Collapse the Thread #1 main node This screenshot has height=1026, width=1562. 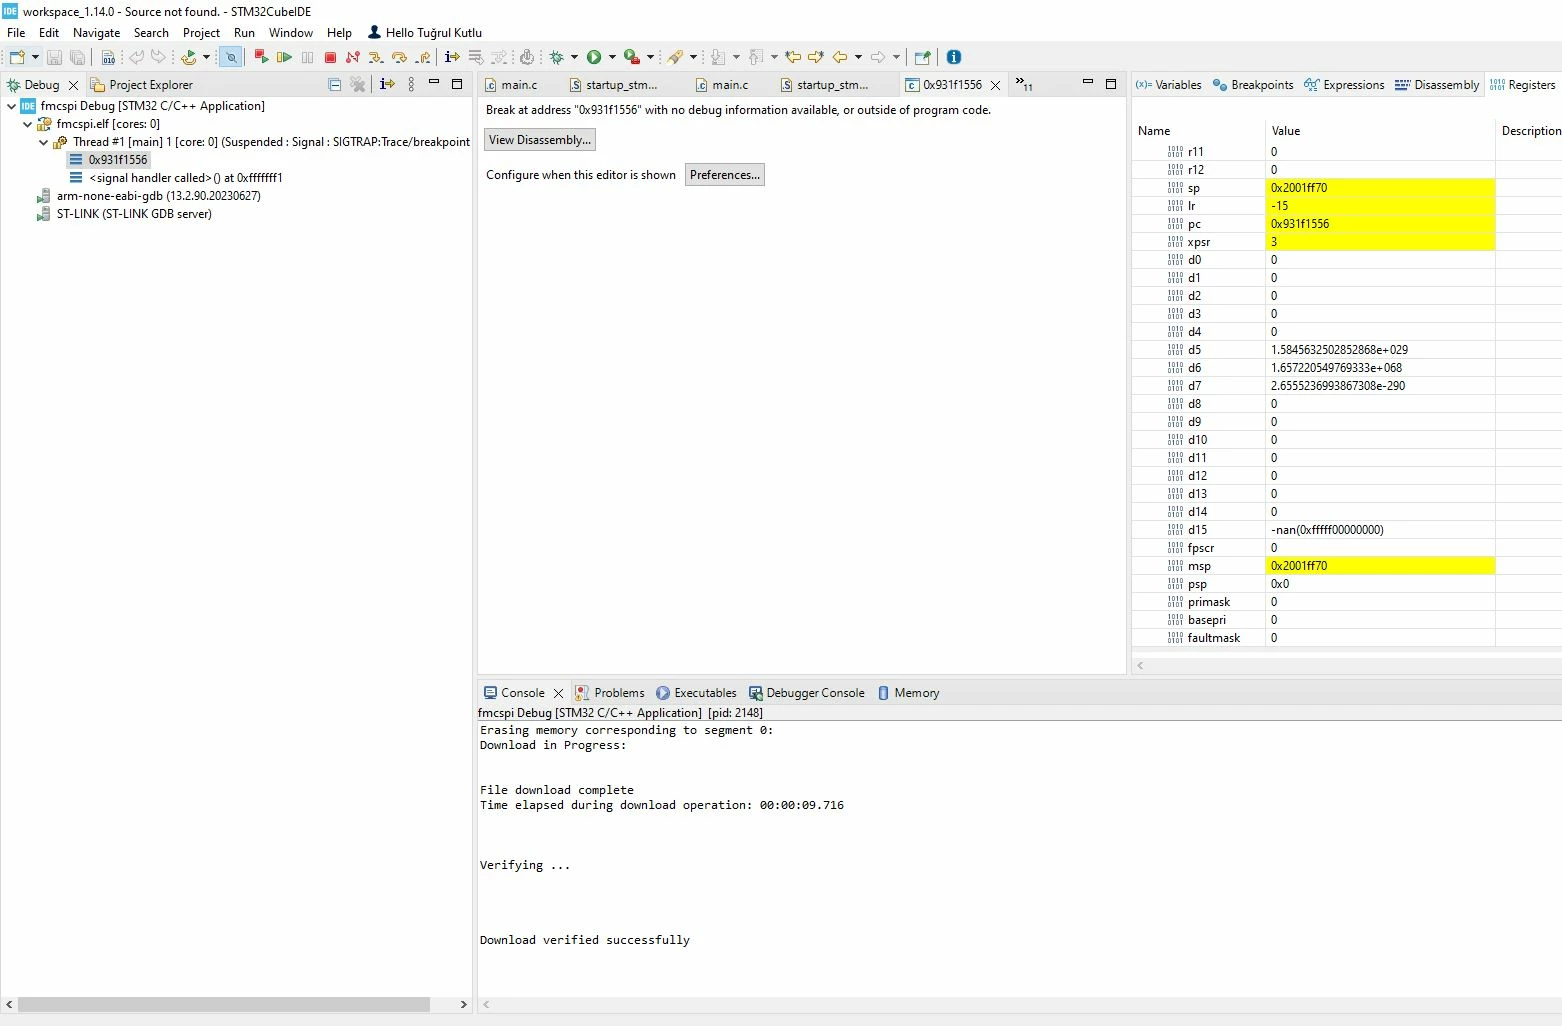click(44, 142)
